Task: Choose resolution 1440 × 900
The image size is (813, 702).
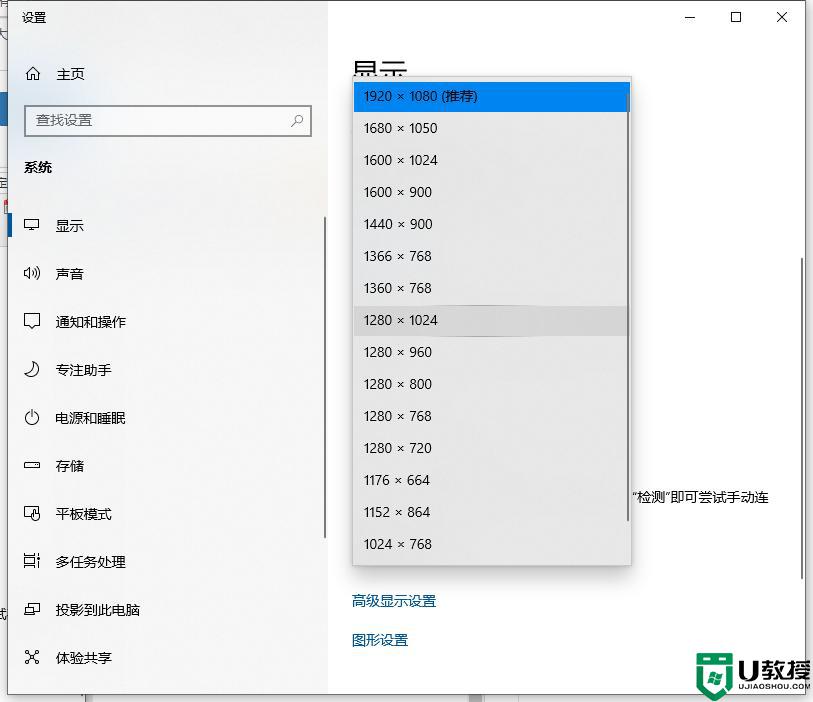Action: coord(490,224)
